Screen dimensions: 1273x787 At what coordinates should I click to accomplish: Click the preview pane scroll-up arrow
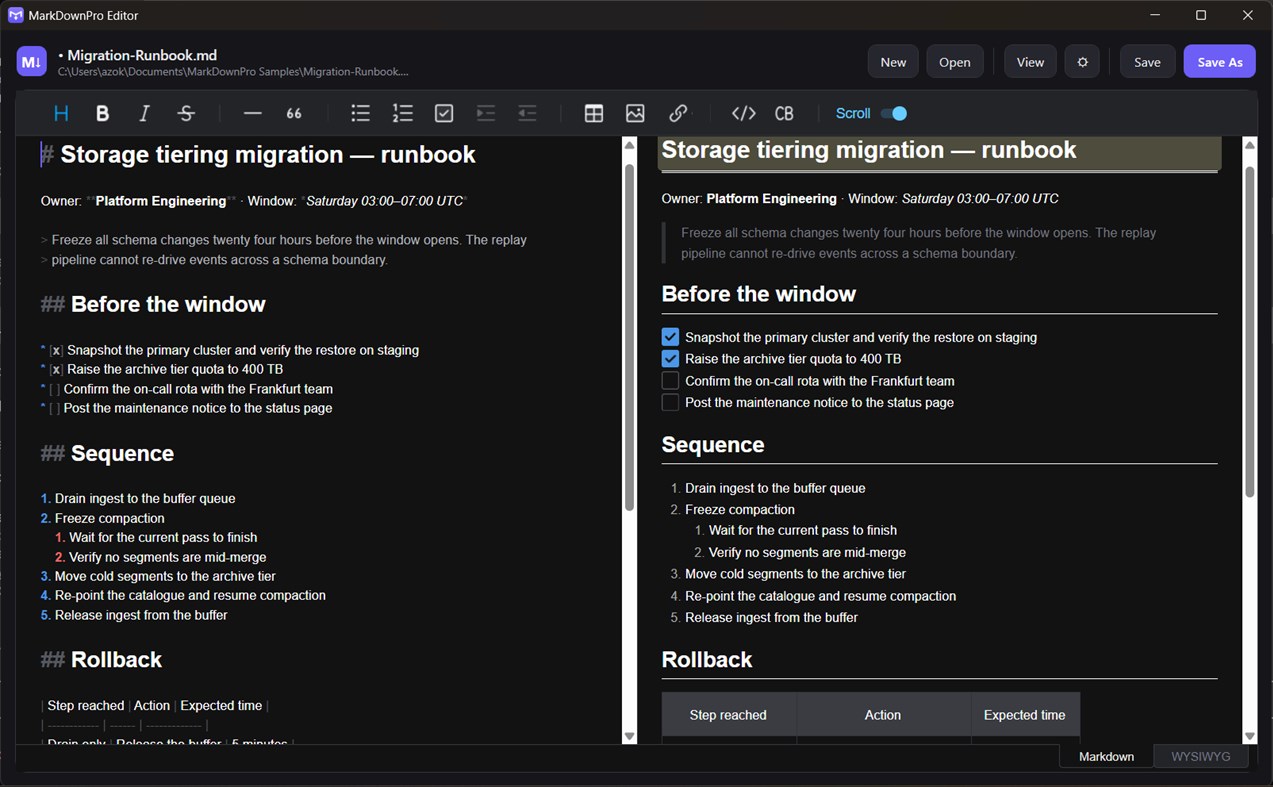point(1250,145)
